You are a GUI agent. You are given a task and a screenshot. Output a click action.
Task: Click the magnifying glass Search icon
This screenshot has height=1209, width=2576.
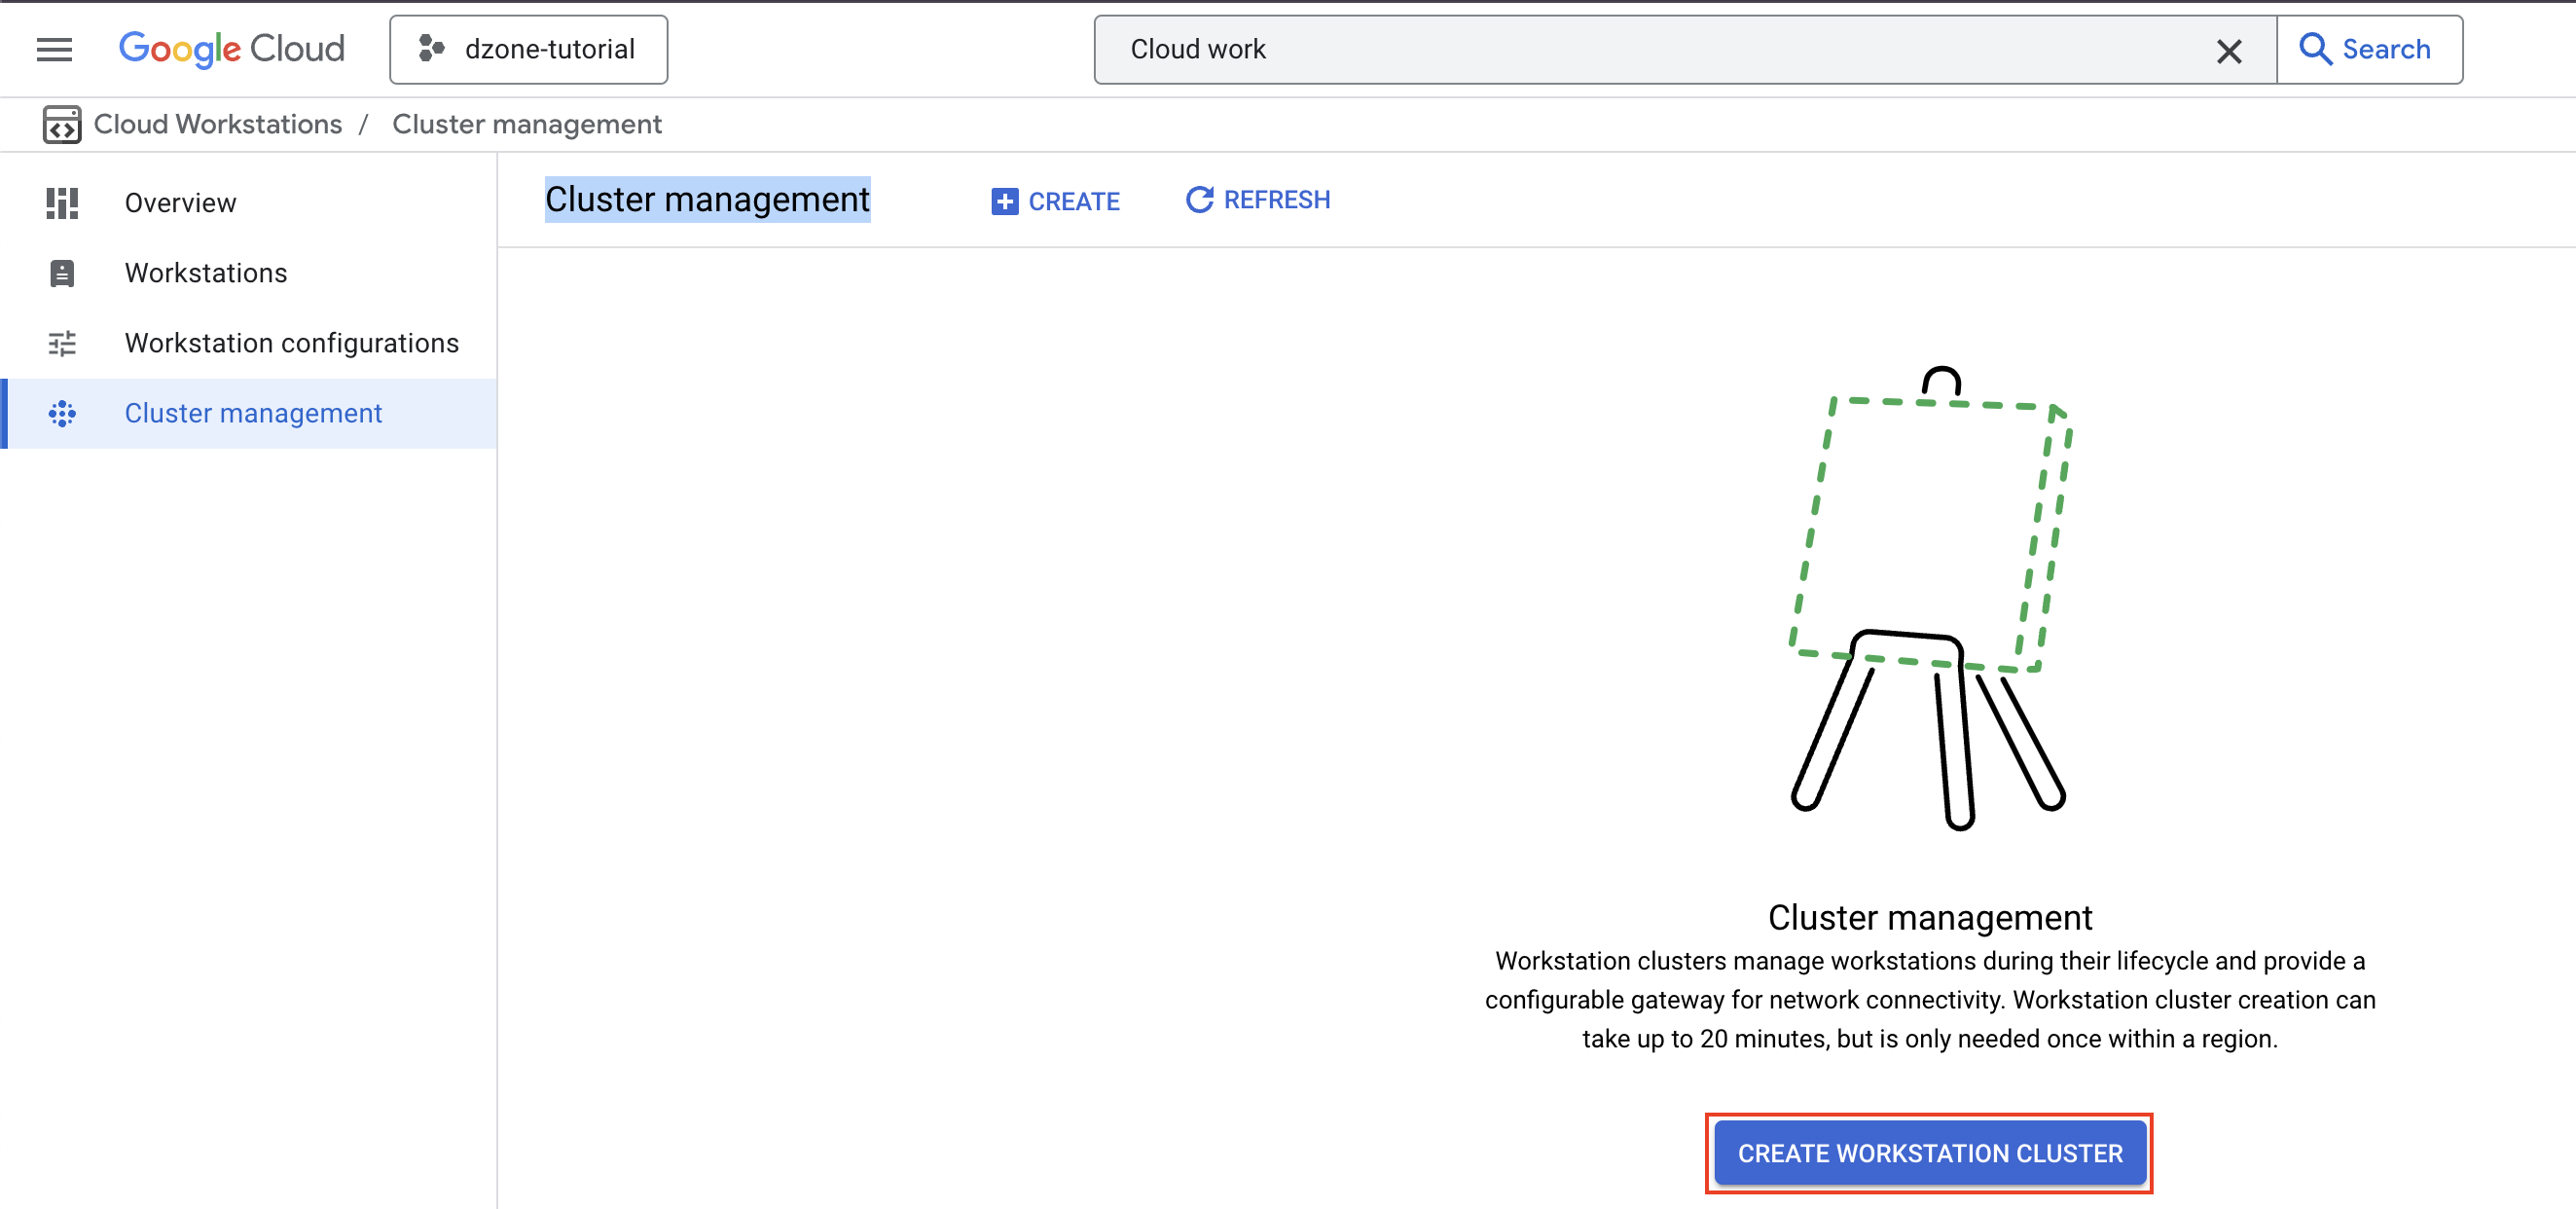pyautogui.click(x=2318, y=49)
